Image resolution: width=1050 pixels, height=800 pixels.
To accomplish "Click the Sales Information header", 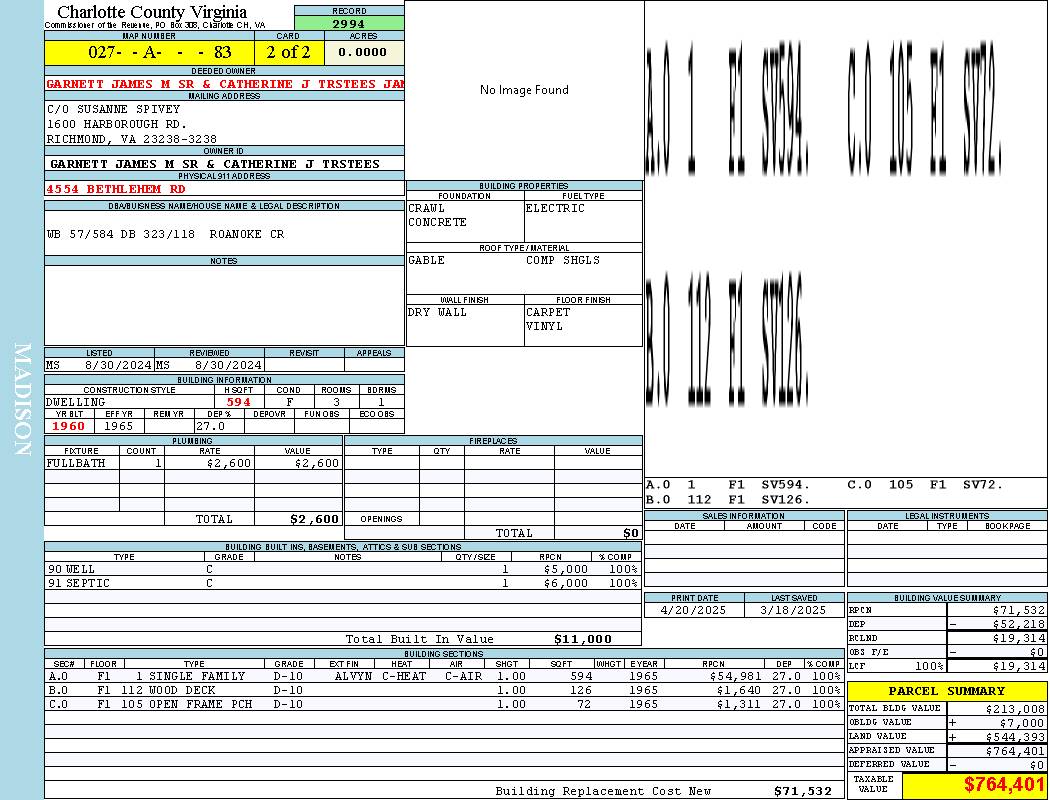I will coord(743,515).
